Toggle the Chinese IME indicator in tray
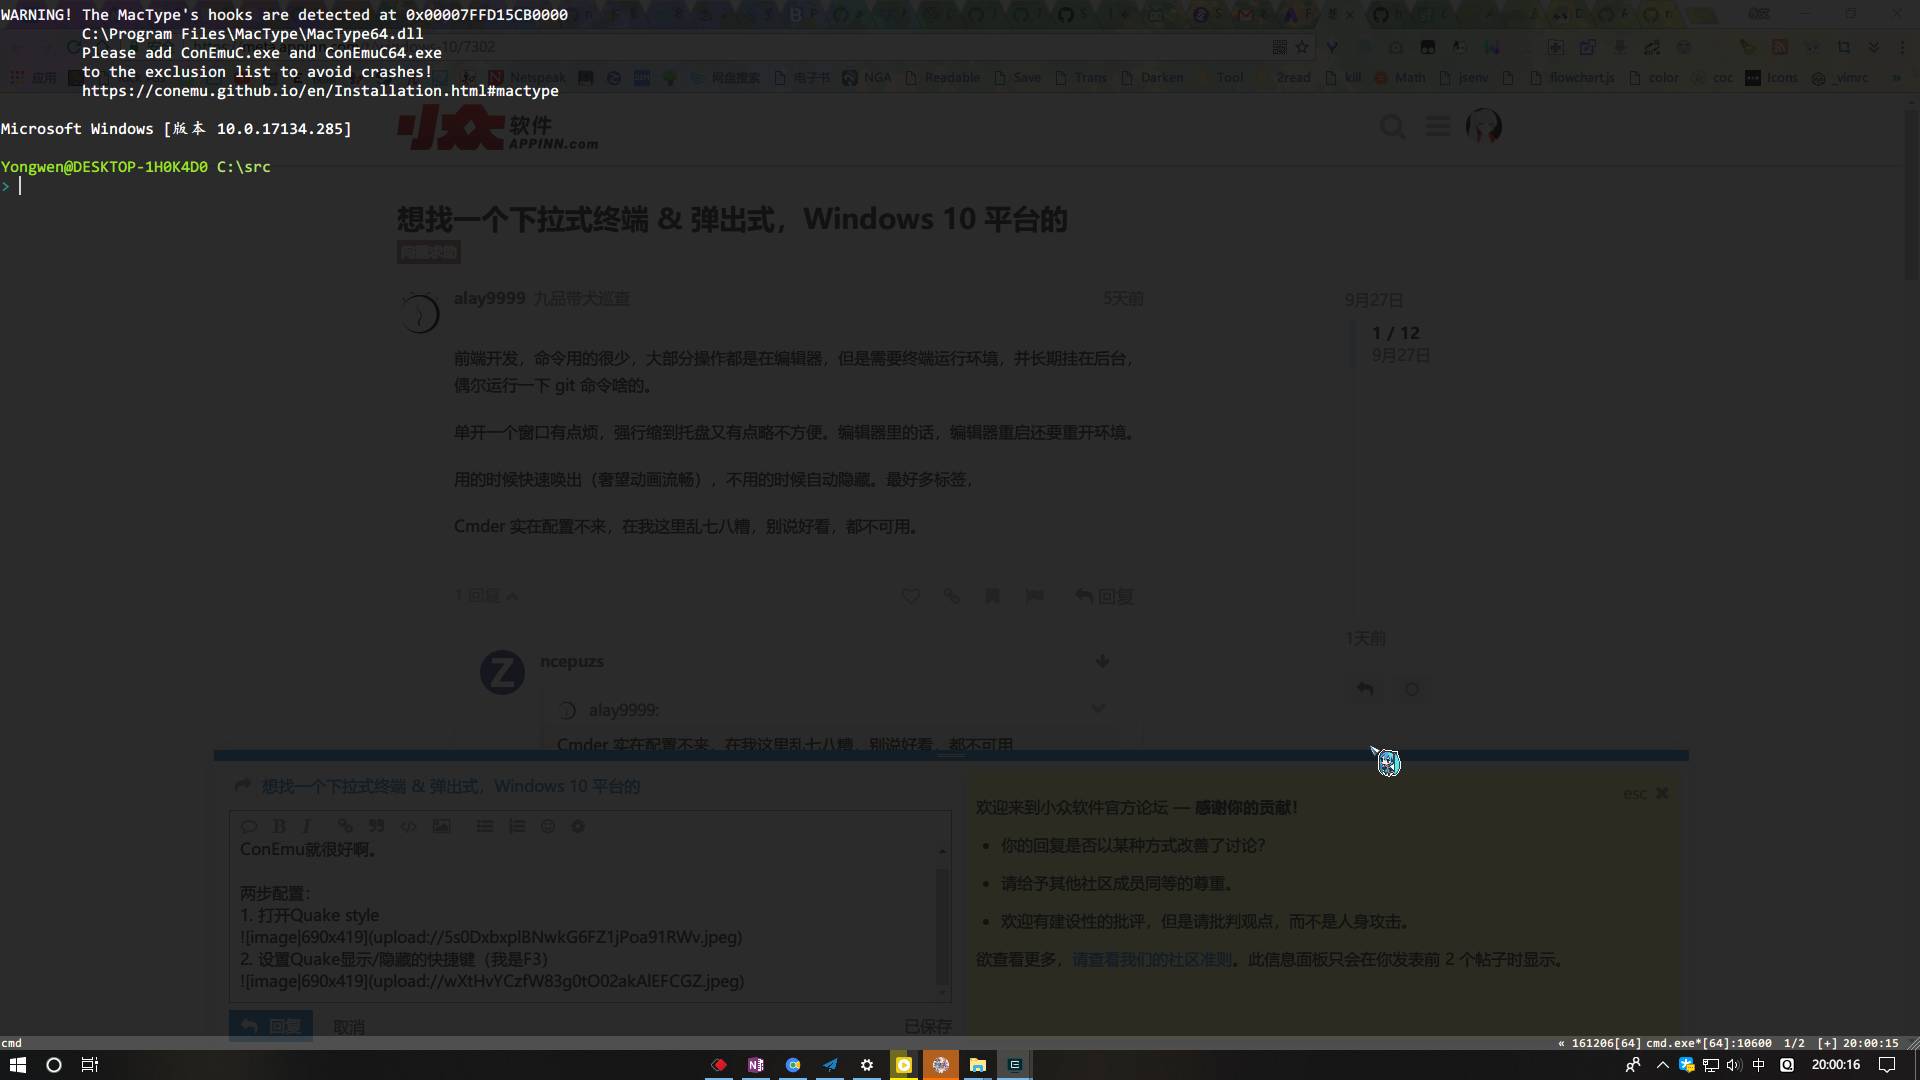Image resolution: width=1920 pixels, height=1080 pixels. coord(1758,1065)
